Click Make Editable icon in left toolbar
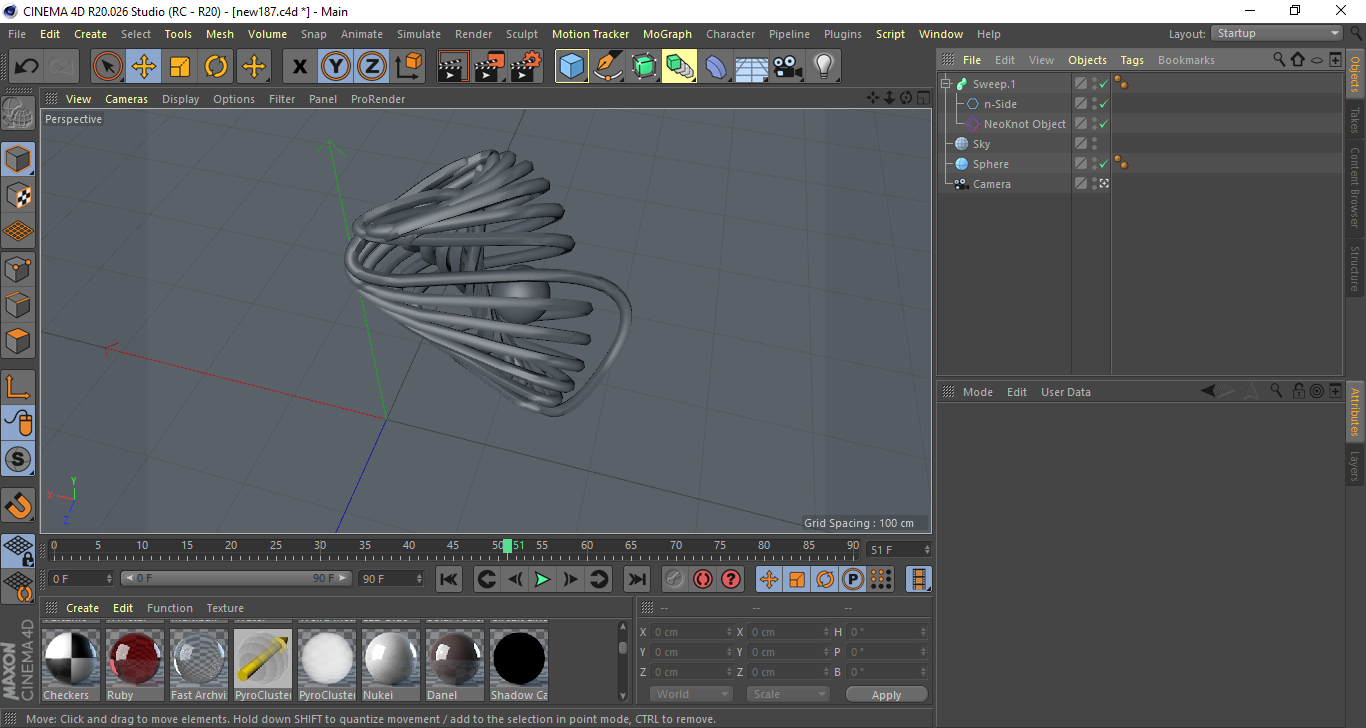The height and width of the screenshot is (728, 1366). click(18, 114)
